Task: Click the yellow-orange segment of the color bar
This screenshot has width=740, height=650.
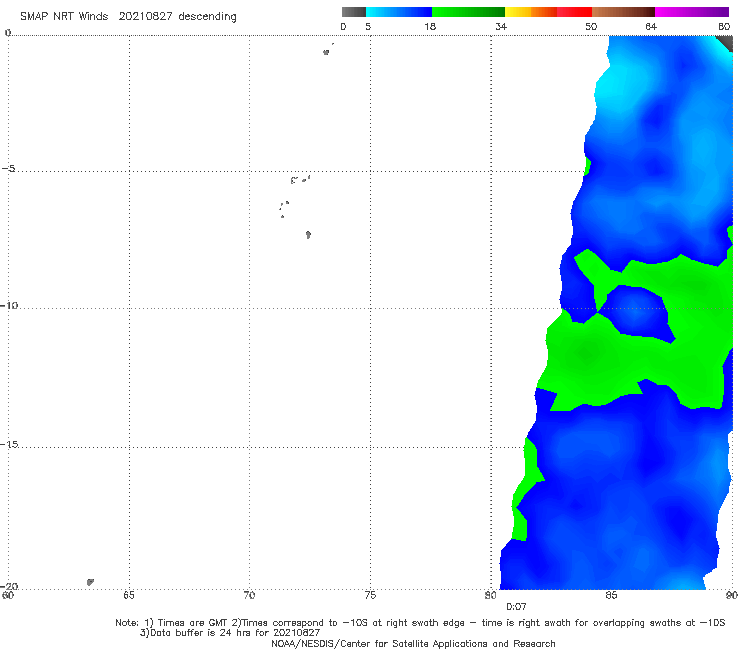Action: point(531,12)
